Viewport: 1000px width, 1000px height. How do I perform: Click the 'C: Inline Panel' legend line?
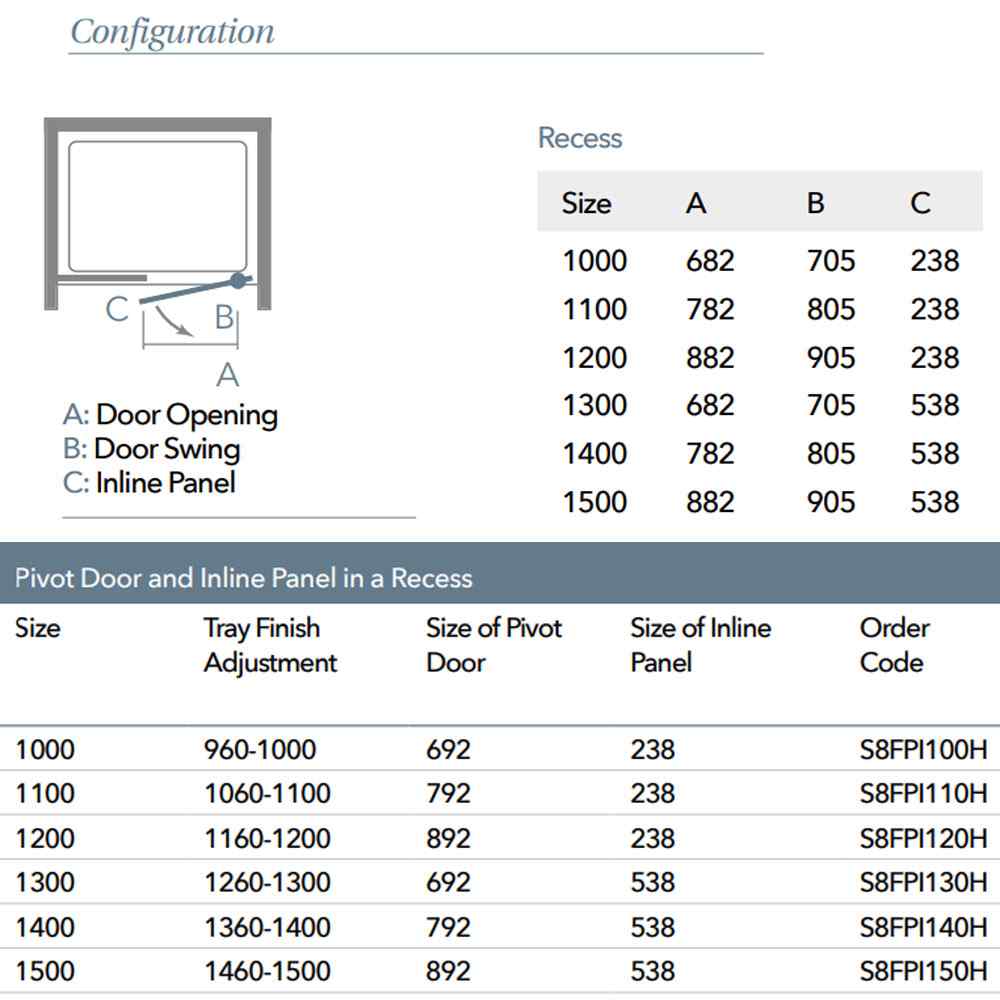click(149, 483)
